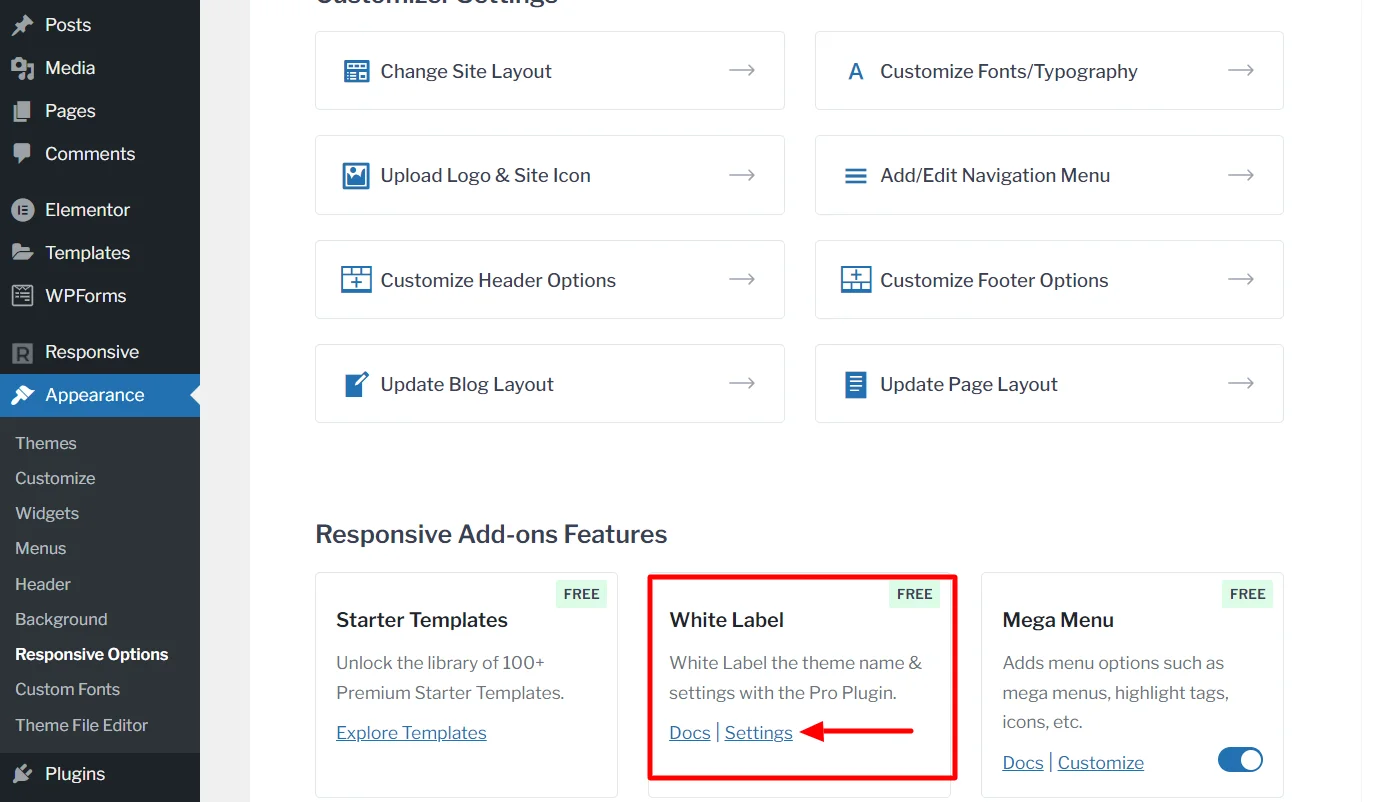Click the Change Site Layout grid icon
This screenshot has height=802, width=1398.
[x=356, y=71]
